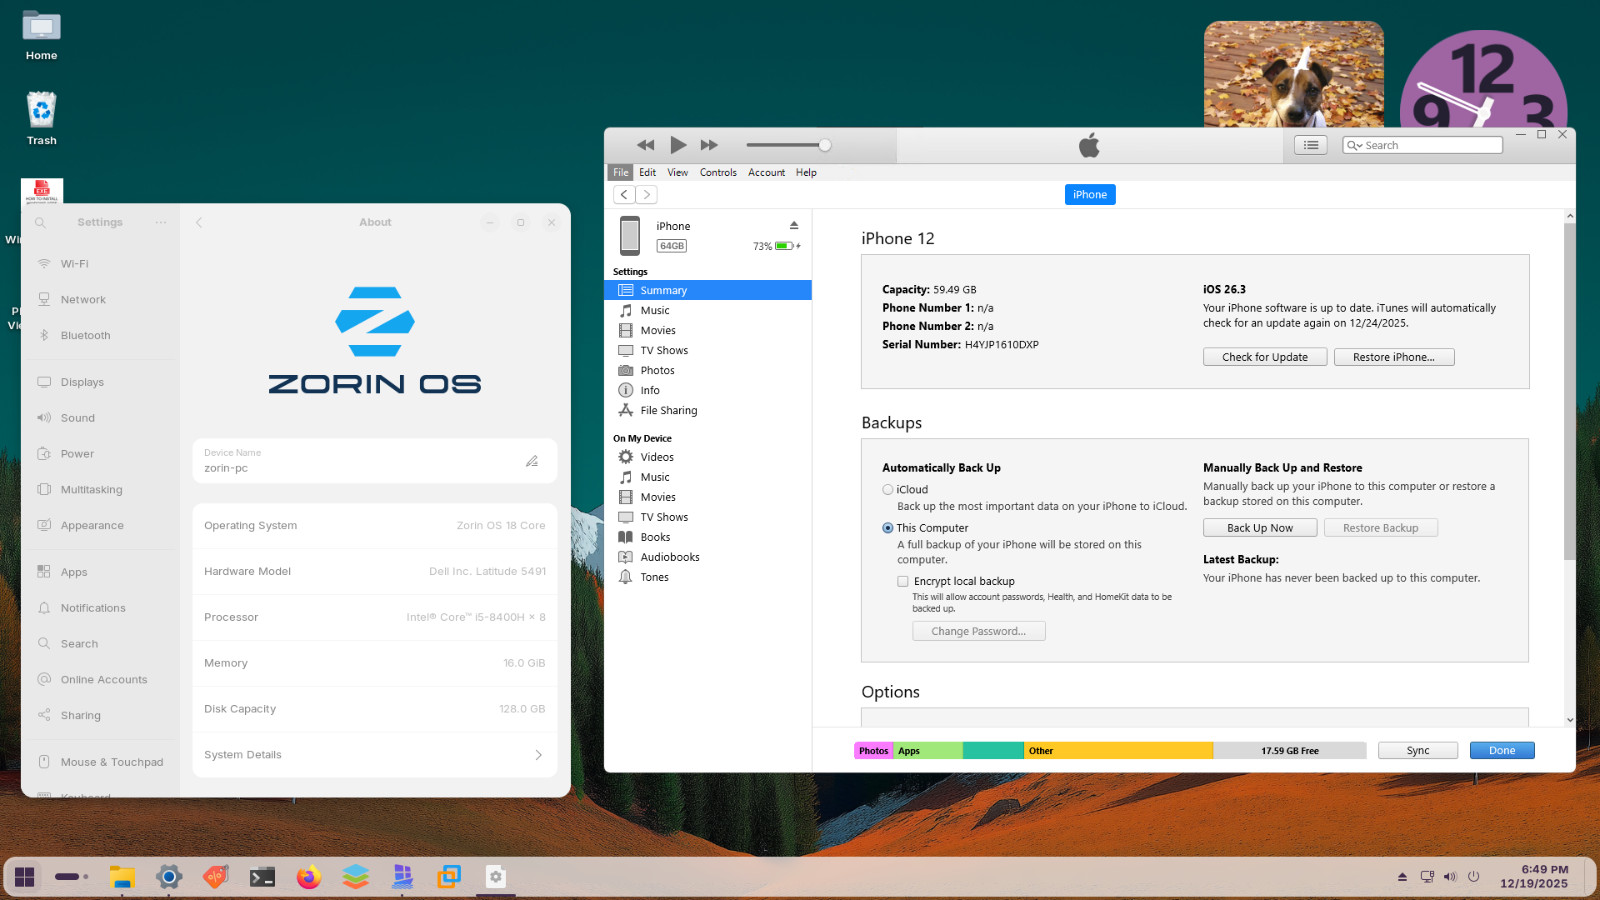Click the iPhone device icon in the sidebar
The image size is (1600, 900).
point(630,235)
